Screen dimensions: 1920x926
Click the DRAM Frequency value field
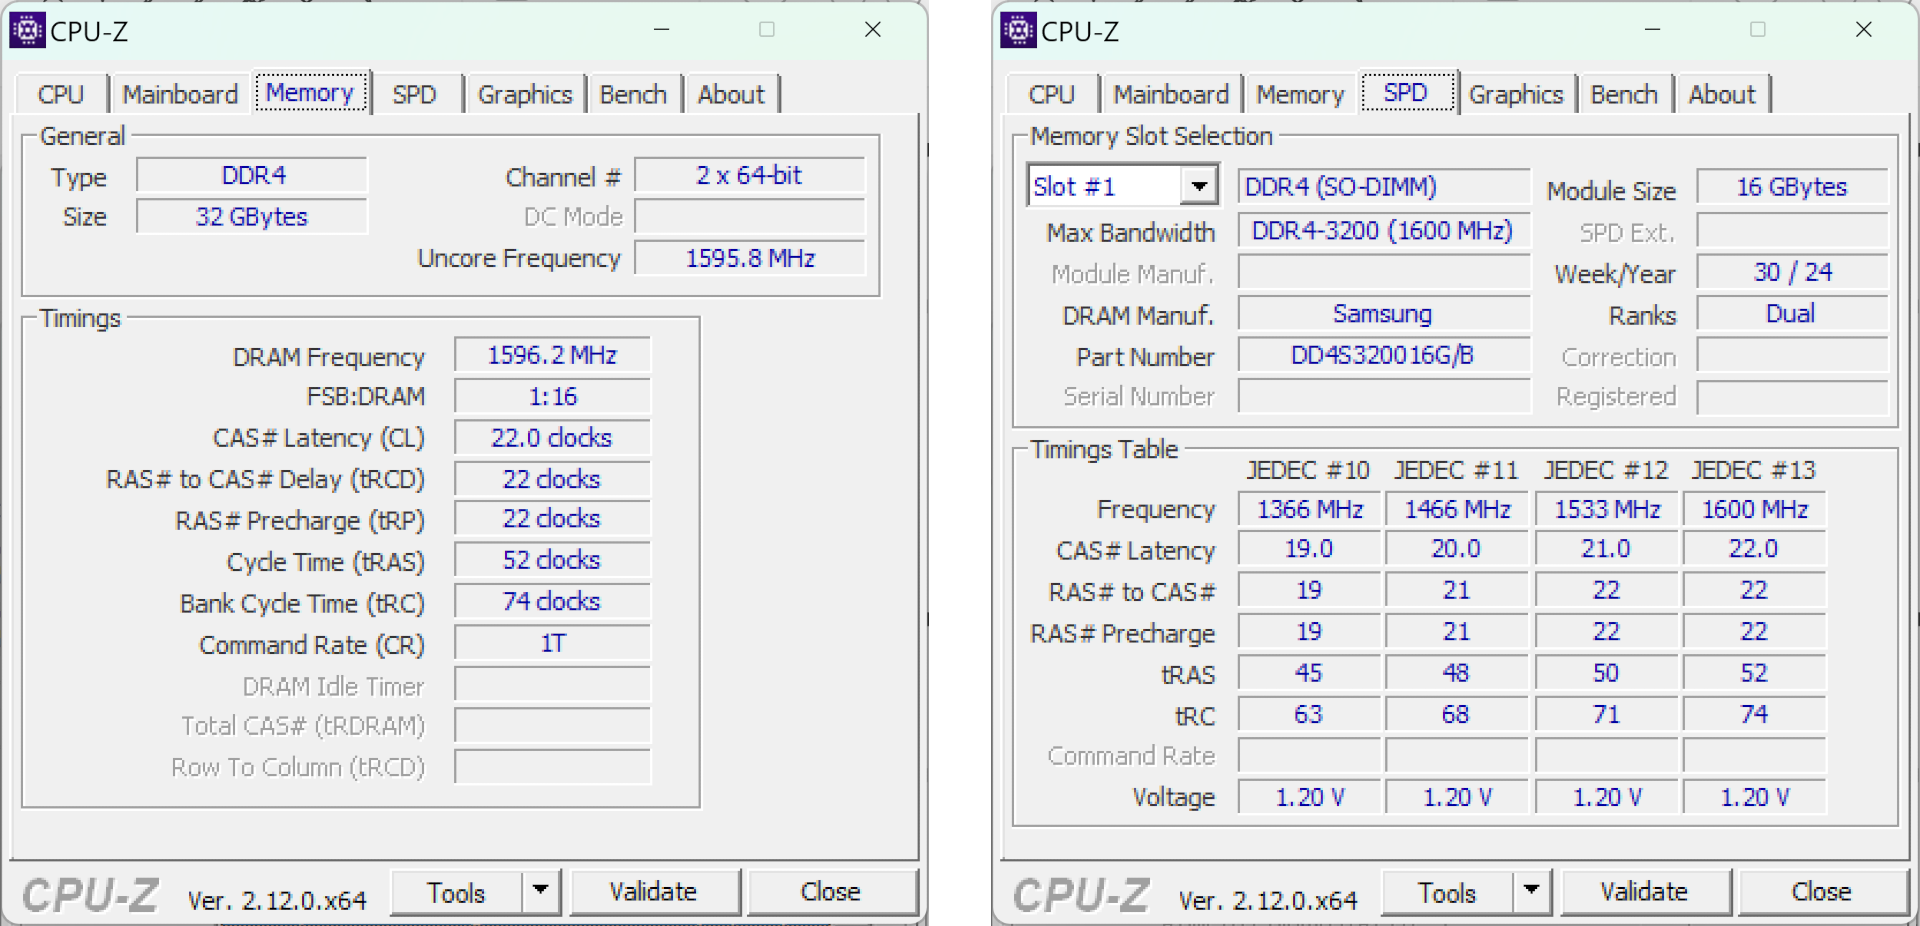click(552, 356)
